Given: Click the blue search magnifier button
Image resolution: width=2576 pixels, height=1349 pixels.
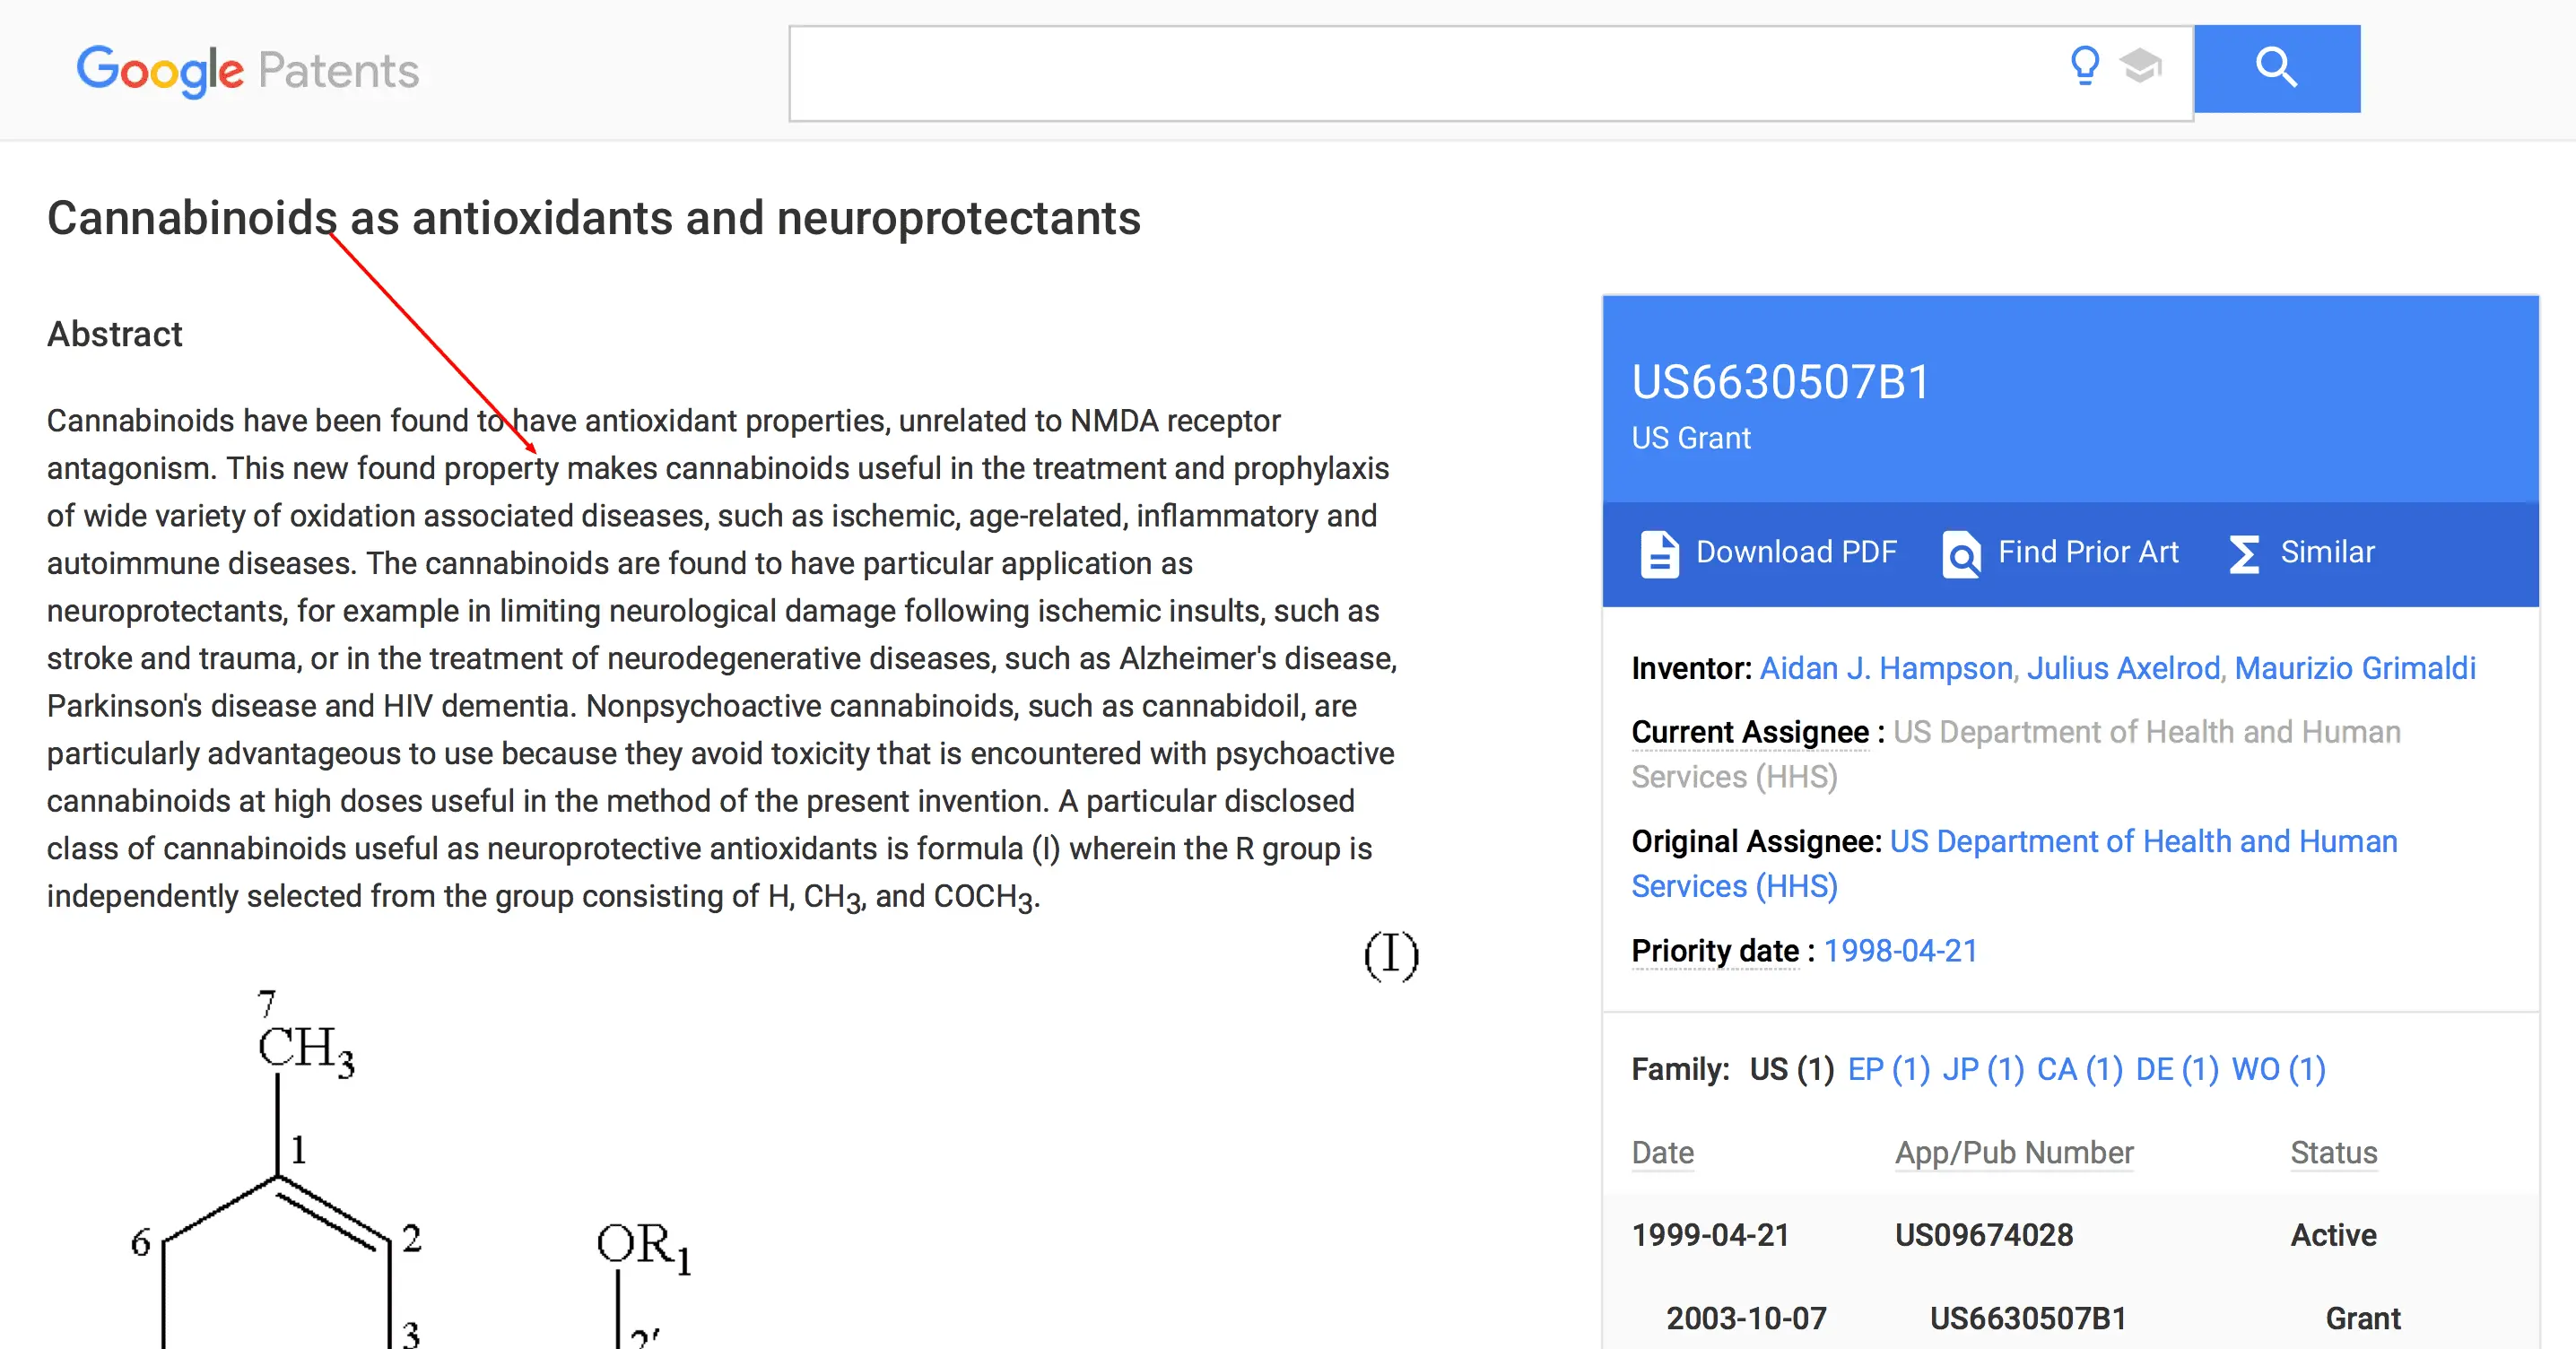Looking at the screenshot, I should click(x=2276, y=69).
